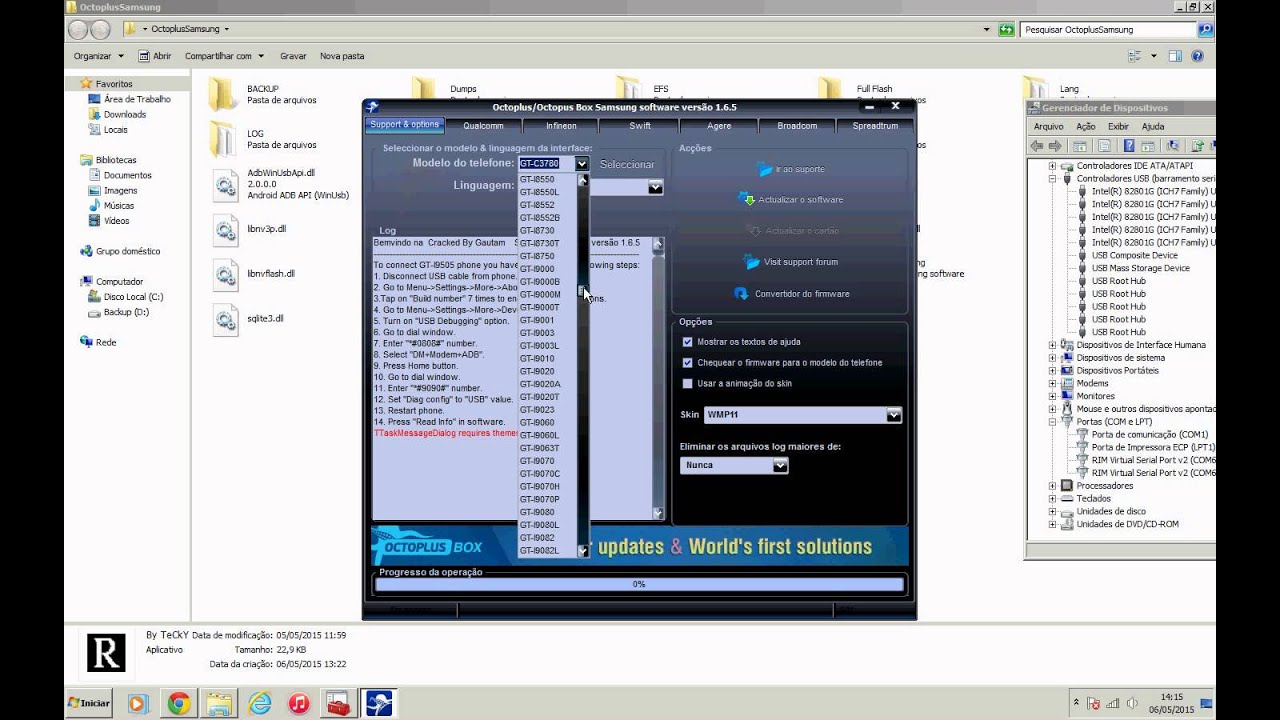Click 'Nova pasta' in Explorer toolbar

coord(342,56)
